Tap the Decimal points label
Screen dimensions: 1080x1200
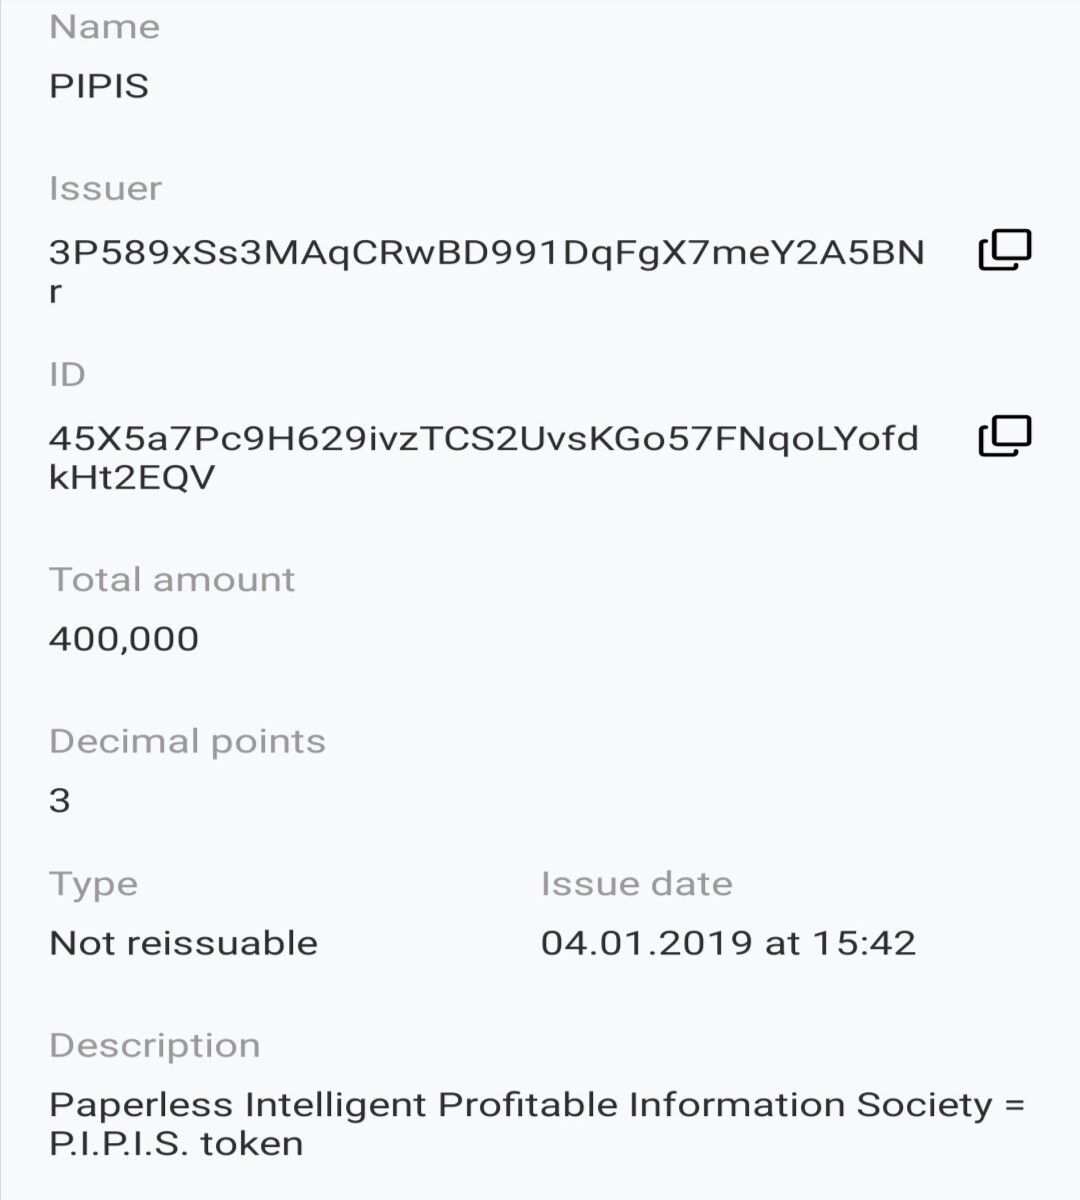click(x=188, y=742)
